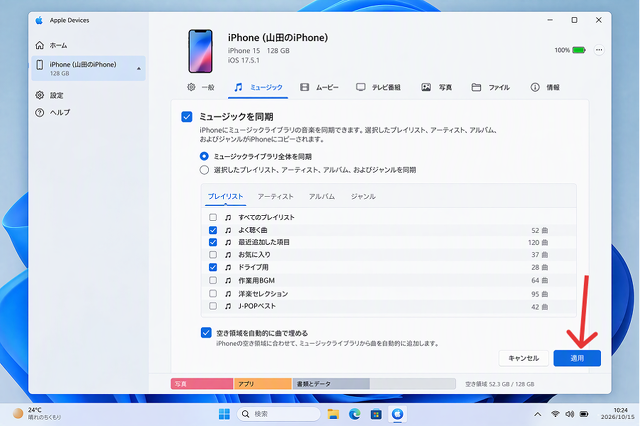Click the Apple logo in title bar
The width and height of the screenshot is (640, 426).
pyautogui.click(x=39, y=20)
